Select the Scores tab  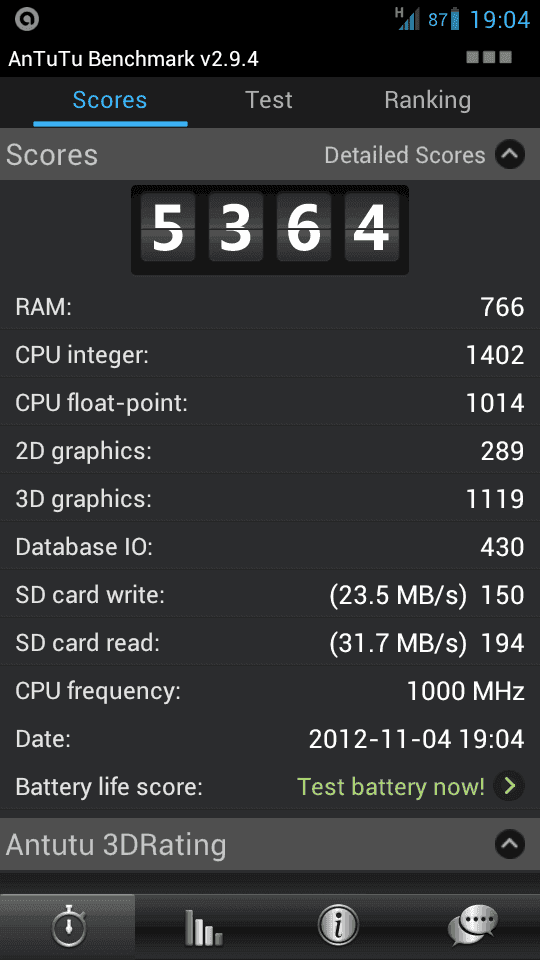tap(110, 100)
